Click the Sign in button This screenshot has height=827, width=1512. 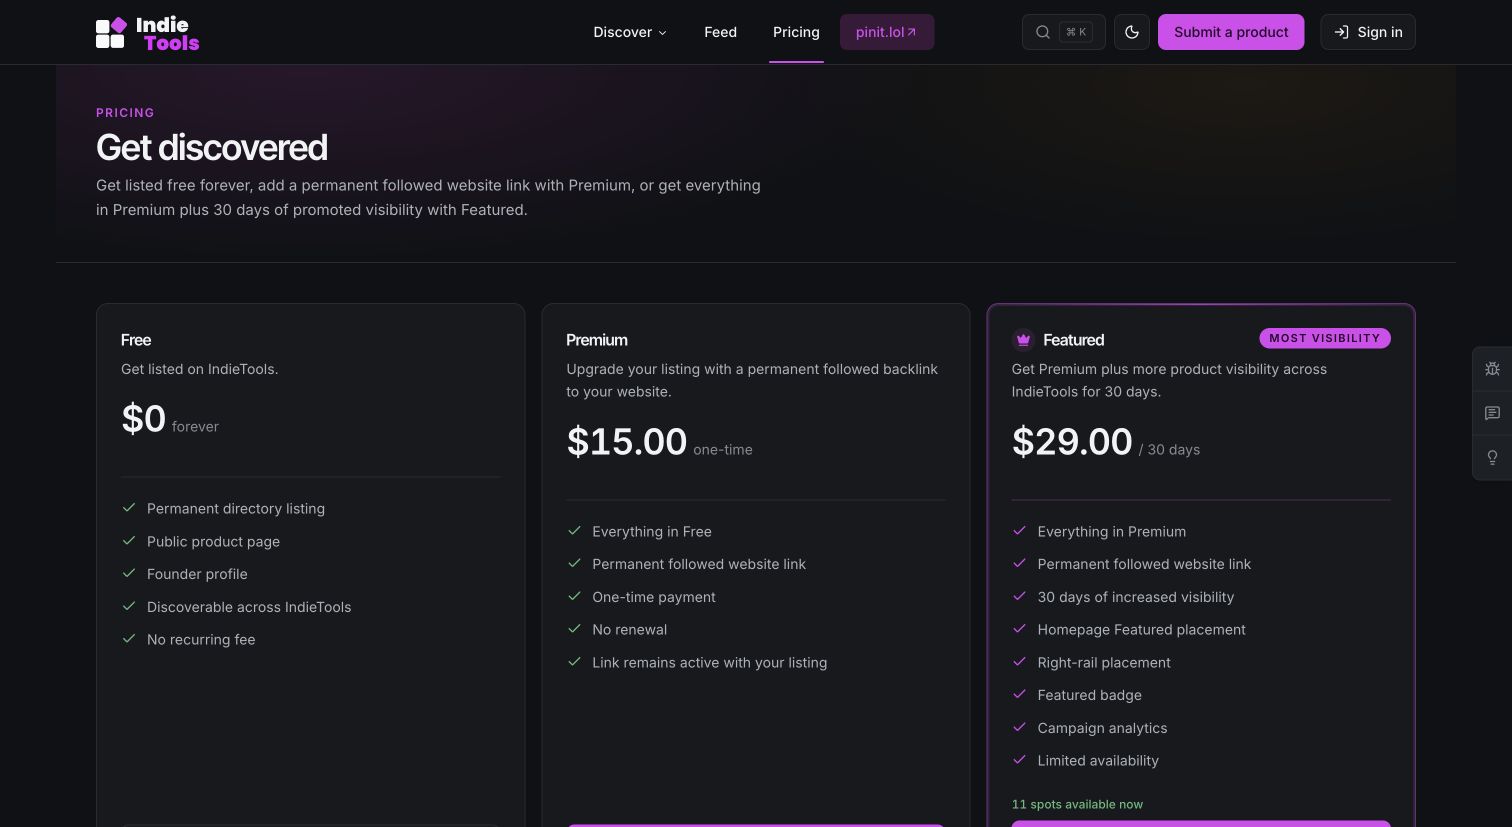point(1368,32)
